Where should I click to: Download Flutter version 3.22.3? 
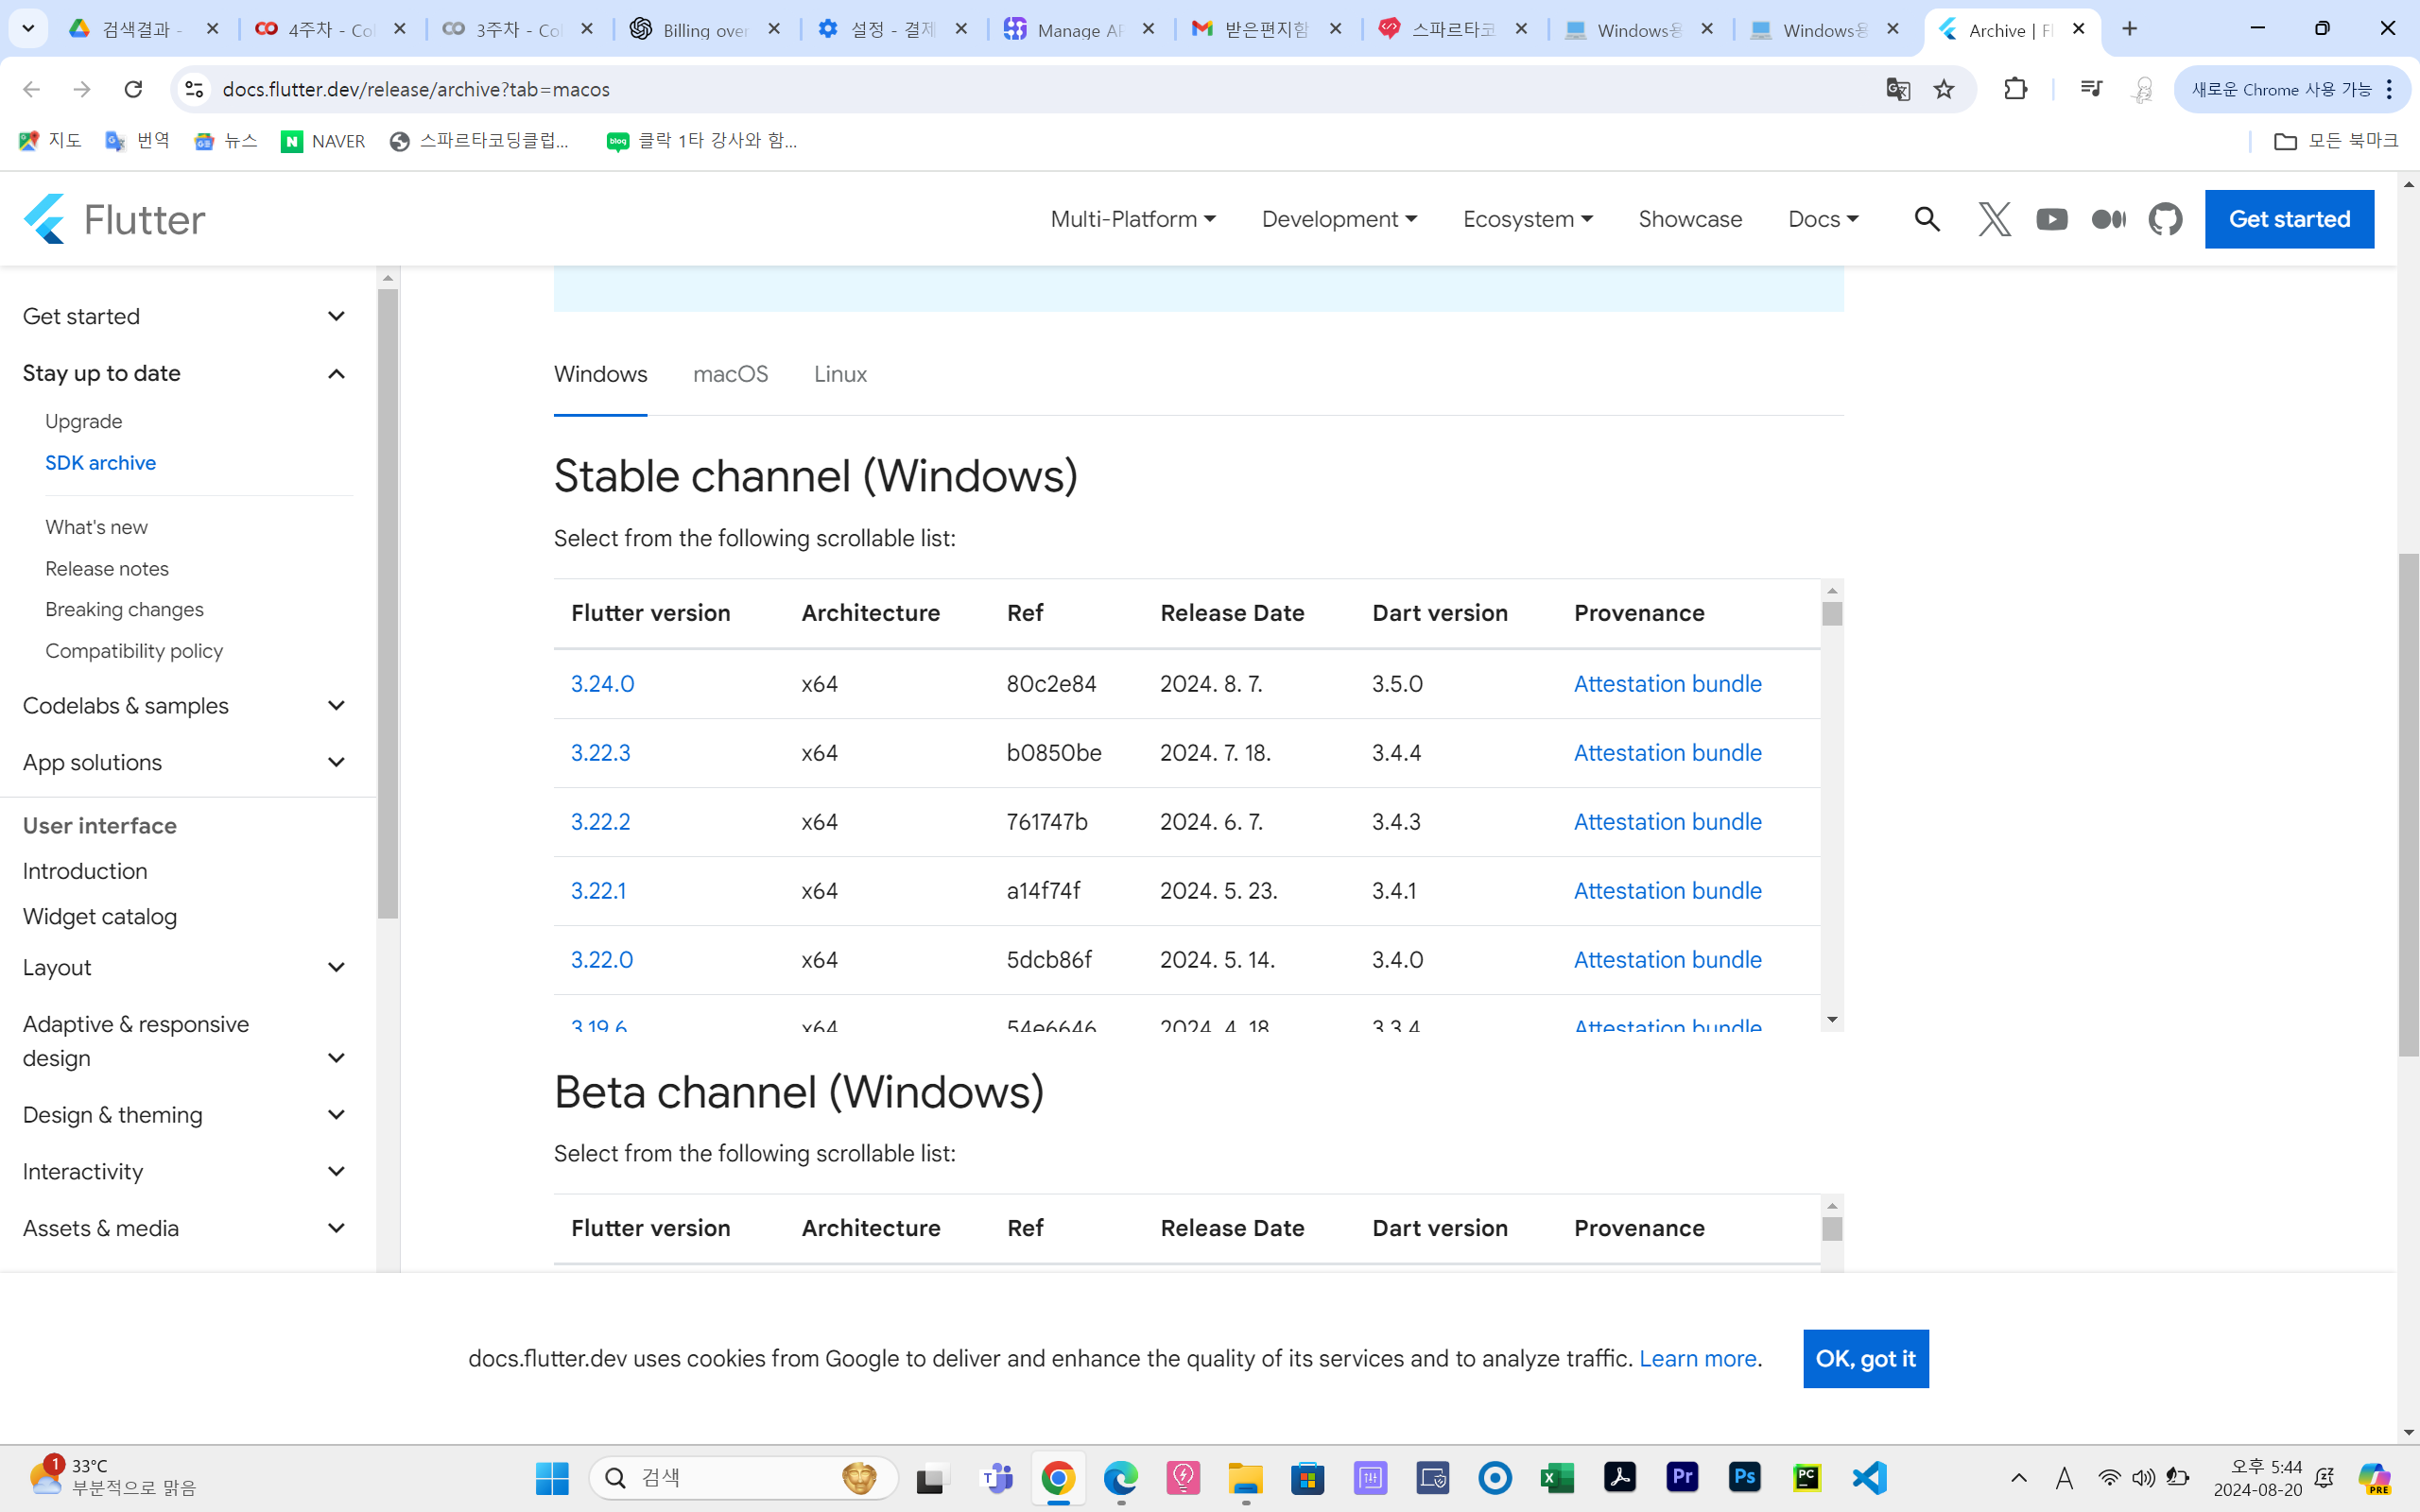[x=600, y=752]
